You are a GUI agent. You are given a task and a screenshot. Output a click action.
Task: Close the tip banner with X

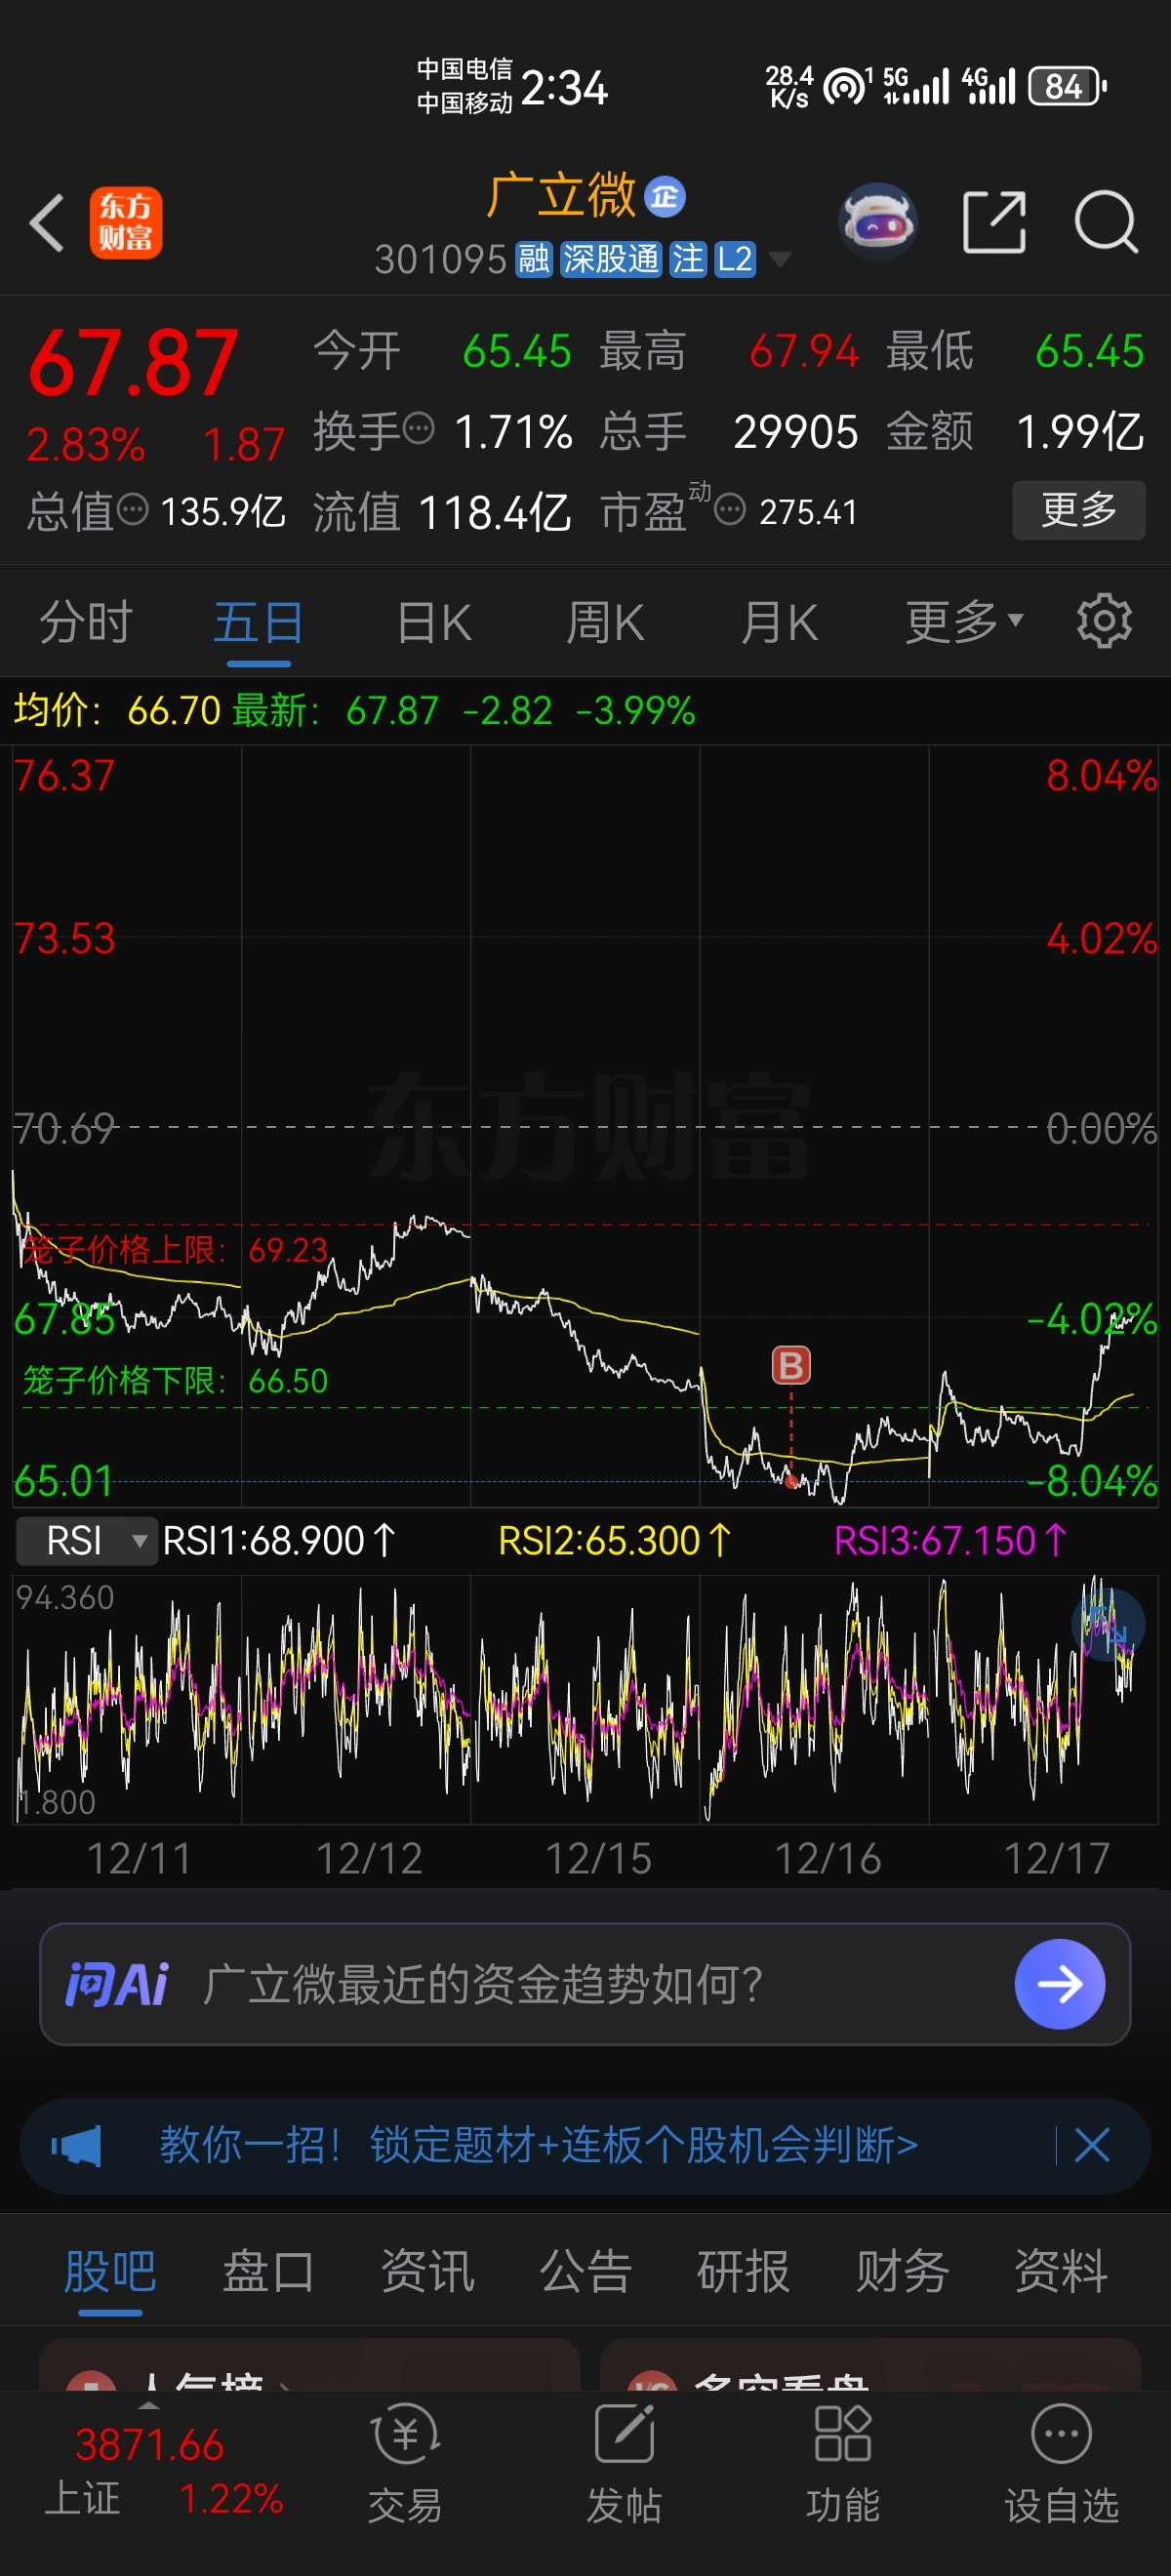pyautogui.click(x=1092, y=2146)
